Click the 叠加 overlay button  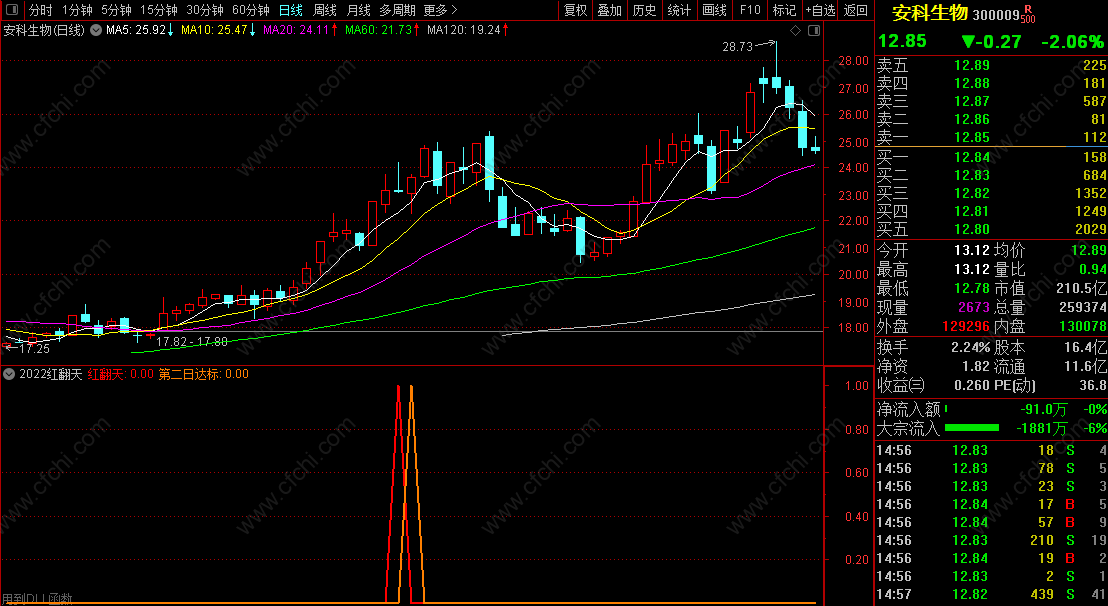610,10
